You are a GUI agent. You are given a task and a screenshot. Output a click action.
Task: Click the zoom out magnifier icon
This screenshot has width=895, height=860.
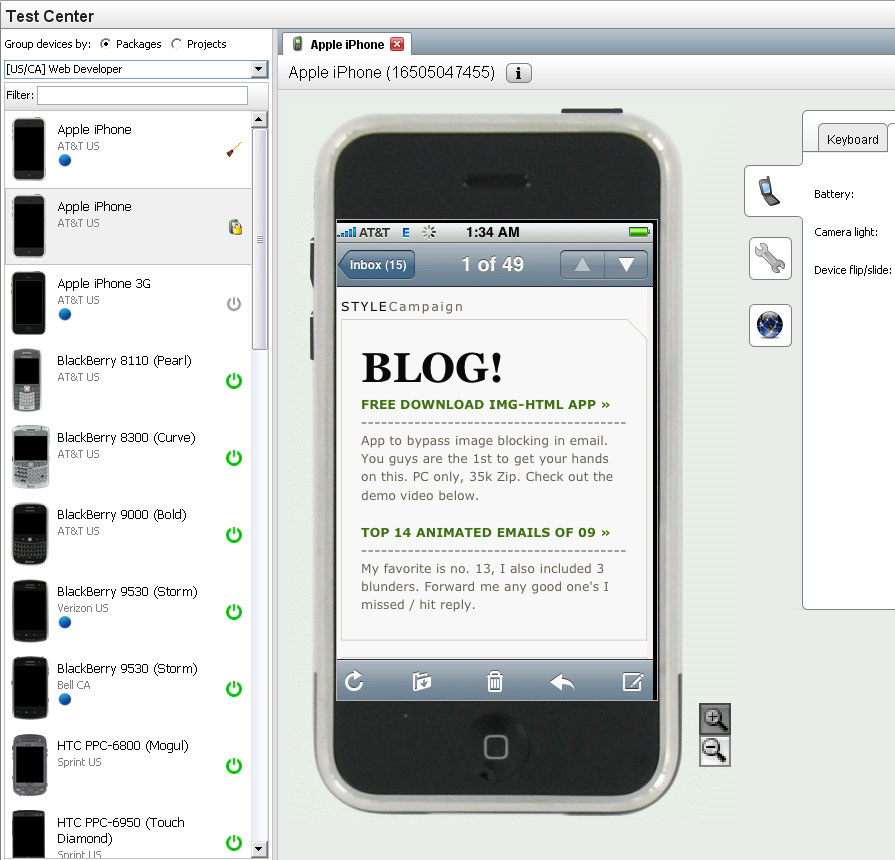pyautogui.click(x=714, y=750)
